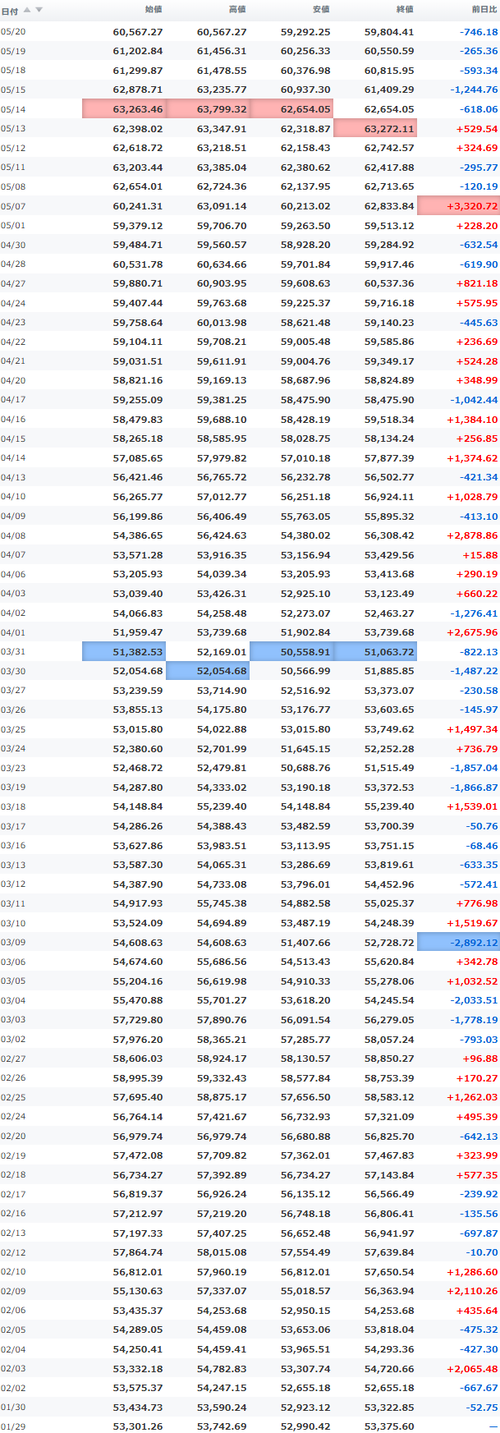
Task: Select the red highlighted 63,799.32 high cell
Action: pos(208,109)
